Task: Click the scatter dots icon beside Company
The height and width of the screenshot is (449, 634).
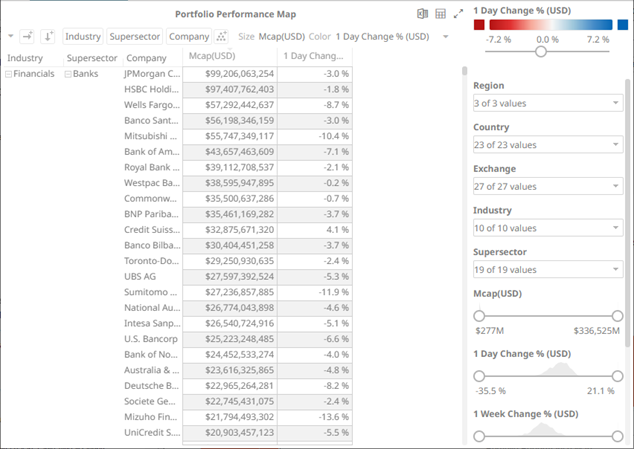Action: (x=222, y=36)
